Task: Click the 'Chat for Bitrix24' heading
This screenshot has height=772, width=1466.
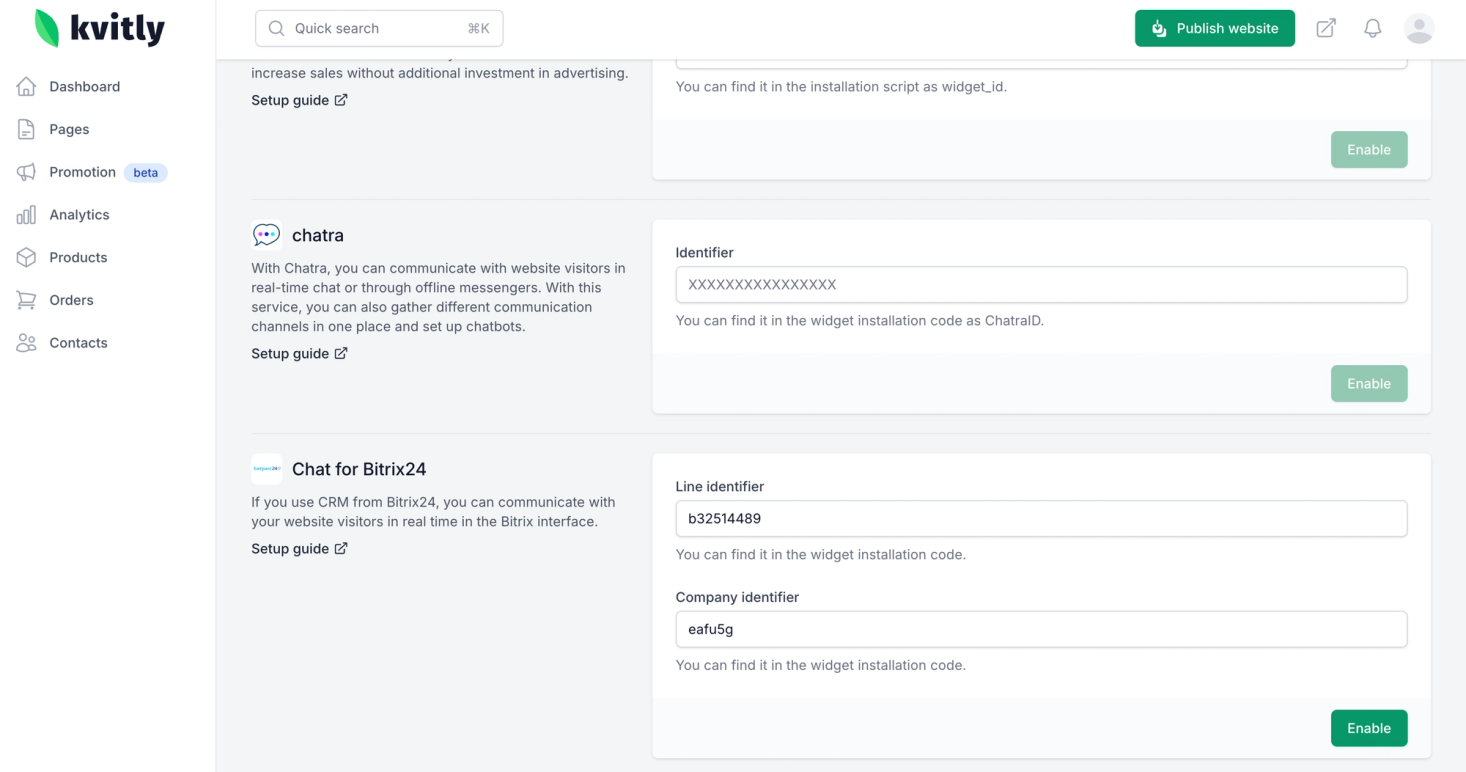Action: coord(359,469)
